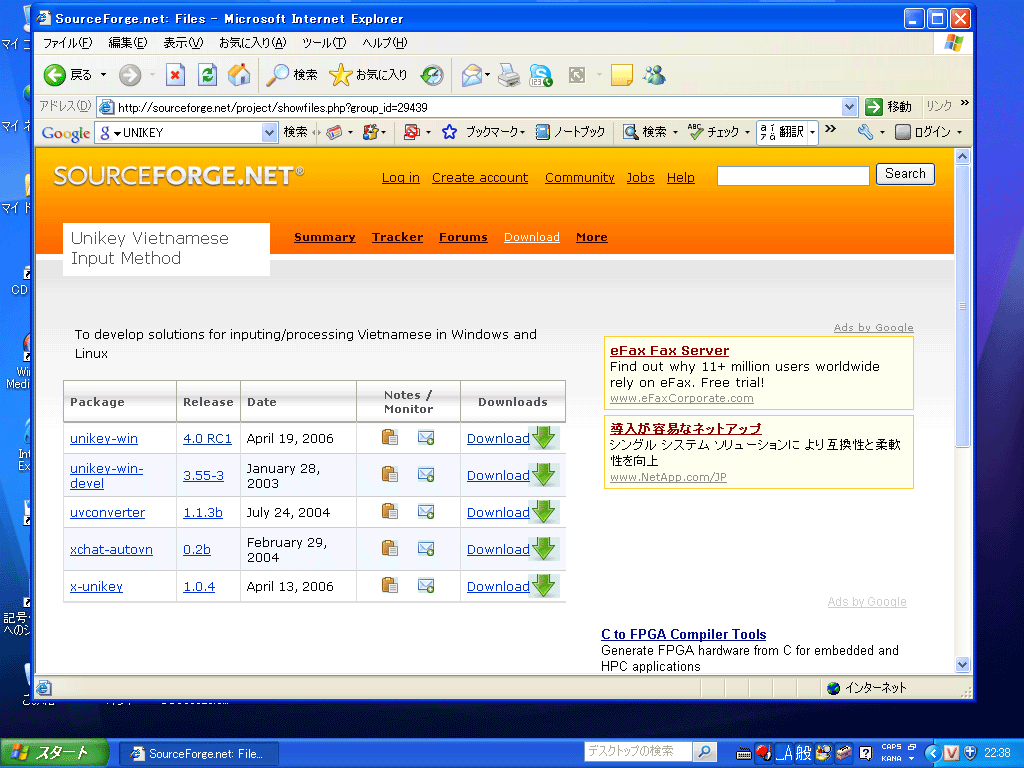The image size is (1024, 768).
Task: Open Mail button dropdown arrow
Action: click(488, 75)
